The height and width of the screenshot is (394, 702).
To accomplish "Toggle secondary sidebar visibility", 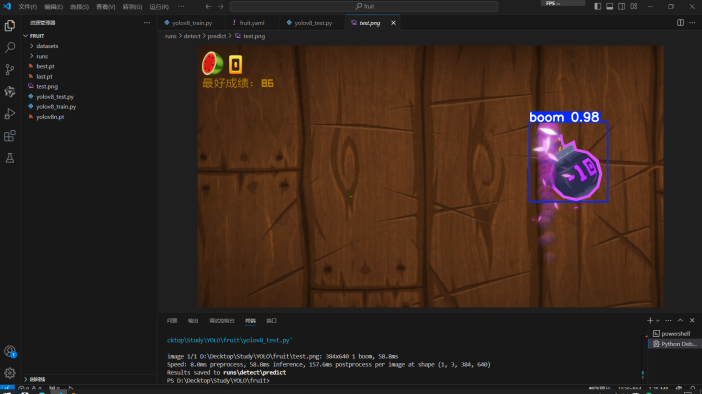I will tap(622, 6).
